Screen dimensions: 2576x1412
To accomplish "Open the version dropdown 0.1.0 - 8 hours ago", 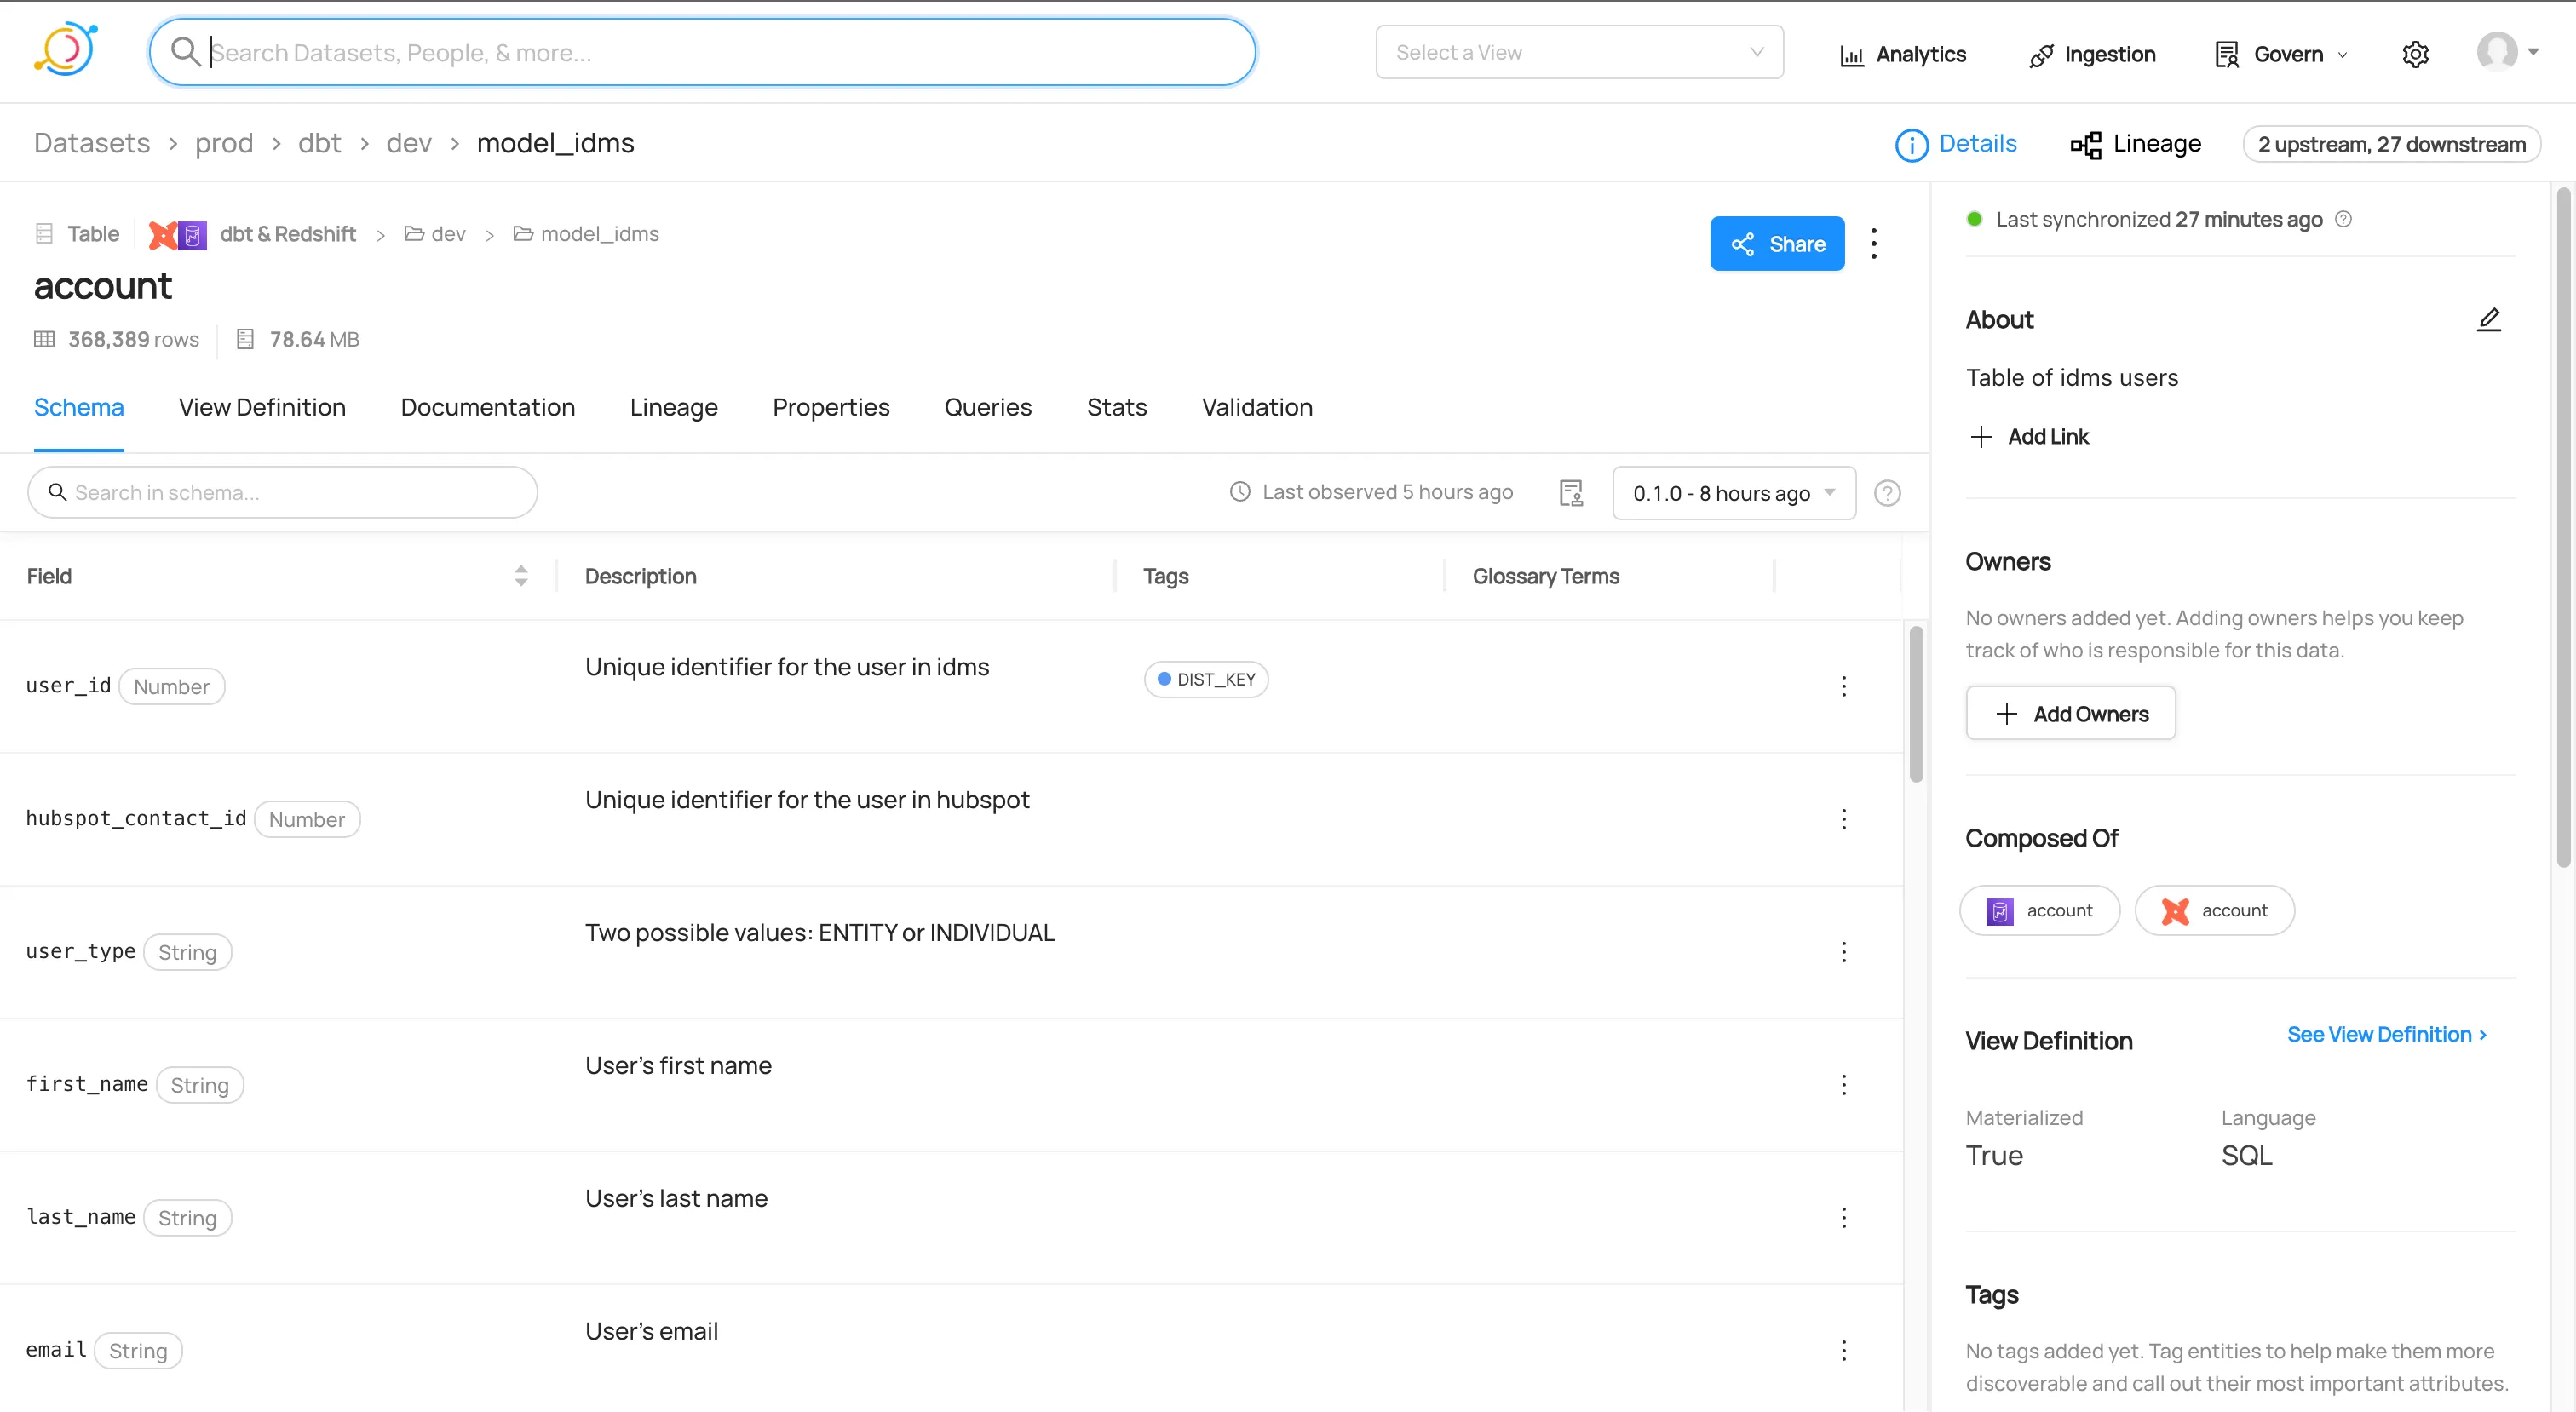I will pyautogui.click(x=1731, y=492).
